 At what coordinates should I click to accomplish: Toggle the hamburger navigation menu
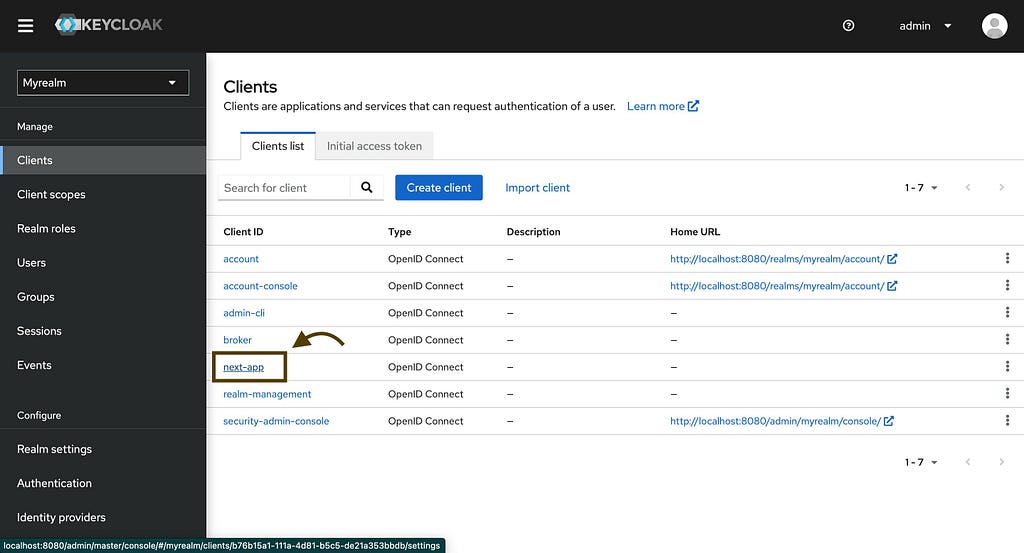(26, 26)
